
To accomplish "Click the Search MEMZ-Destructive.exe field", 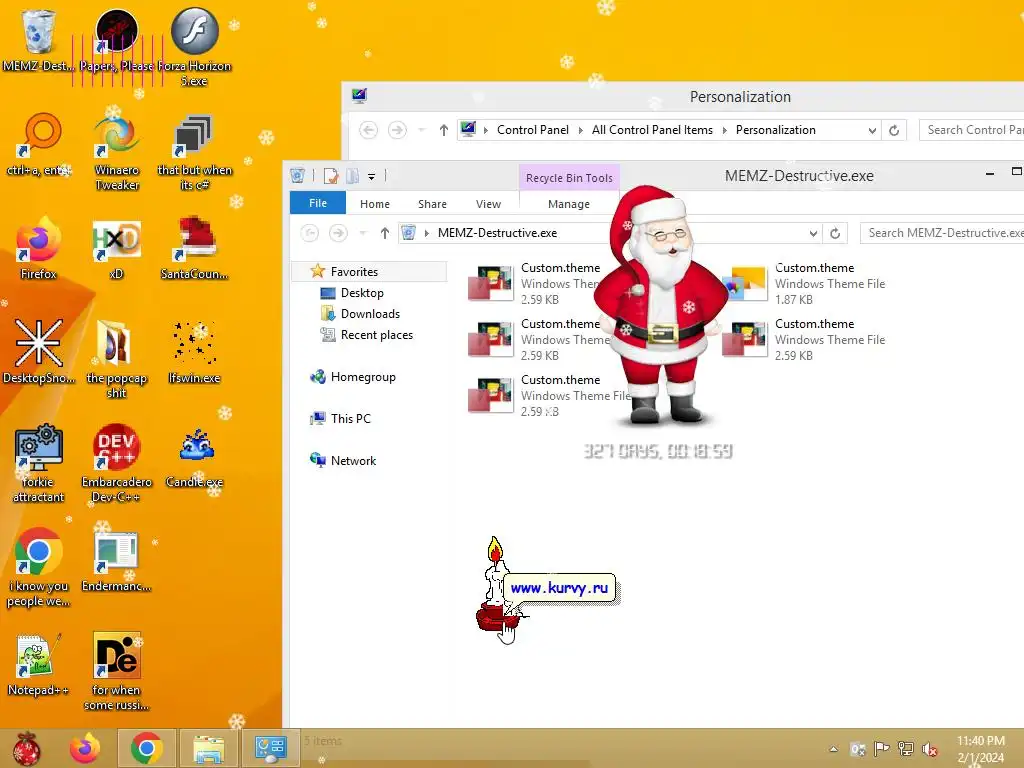I will (x=942, y=233).
